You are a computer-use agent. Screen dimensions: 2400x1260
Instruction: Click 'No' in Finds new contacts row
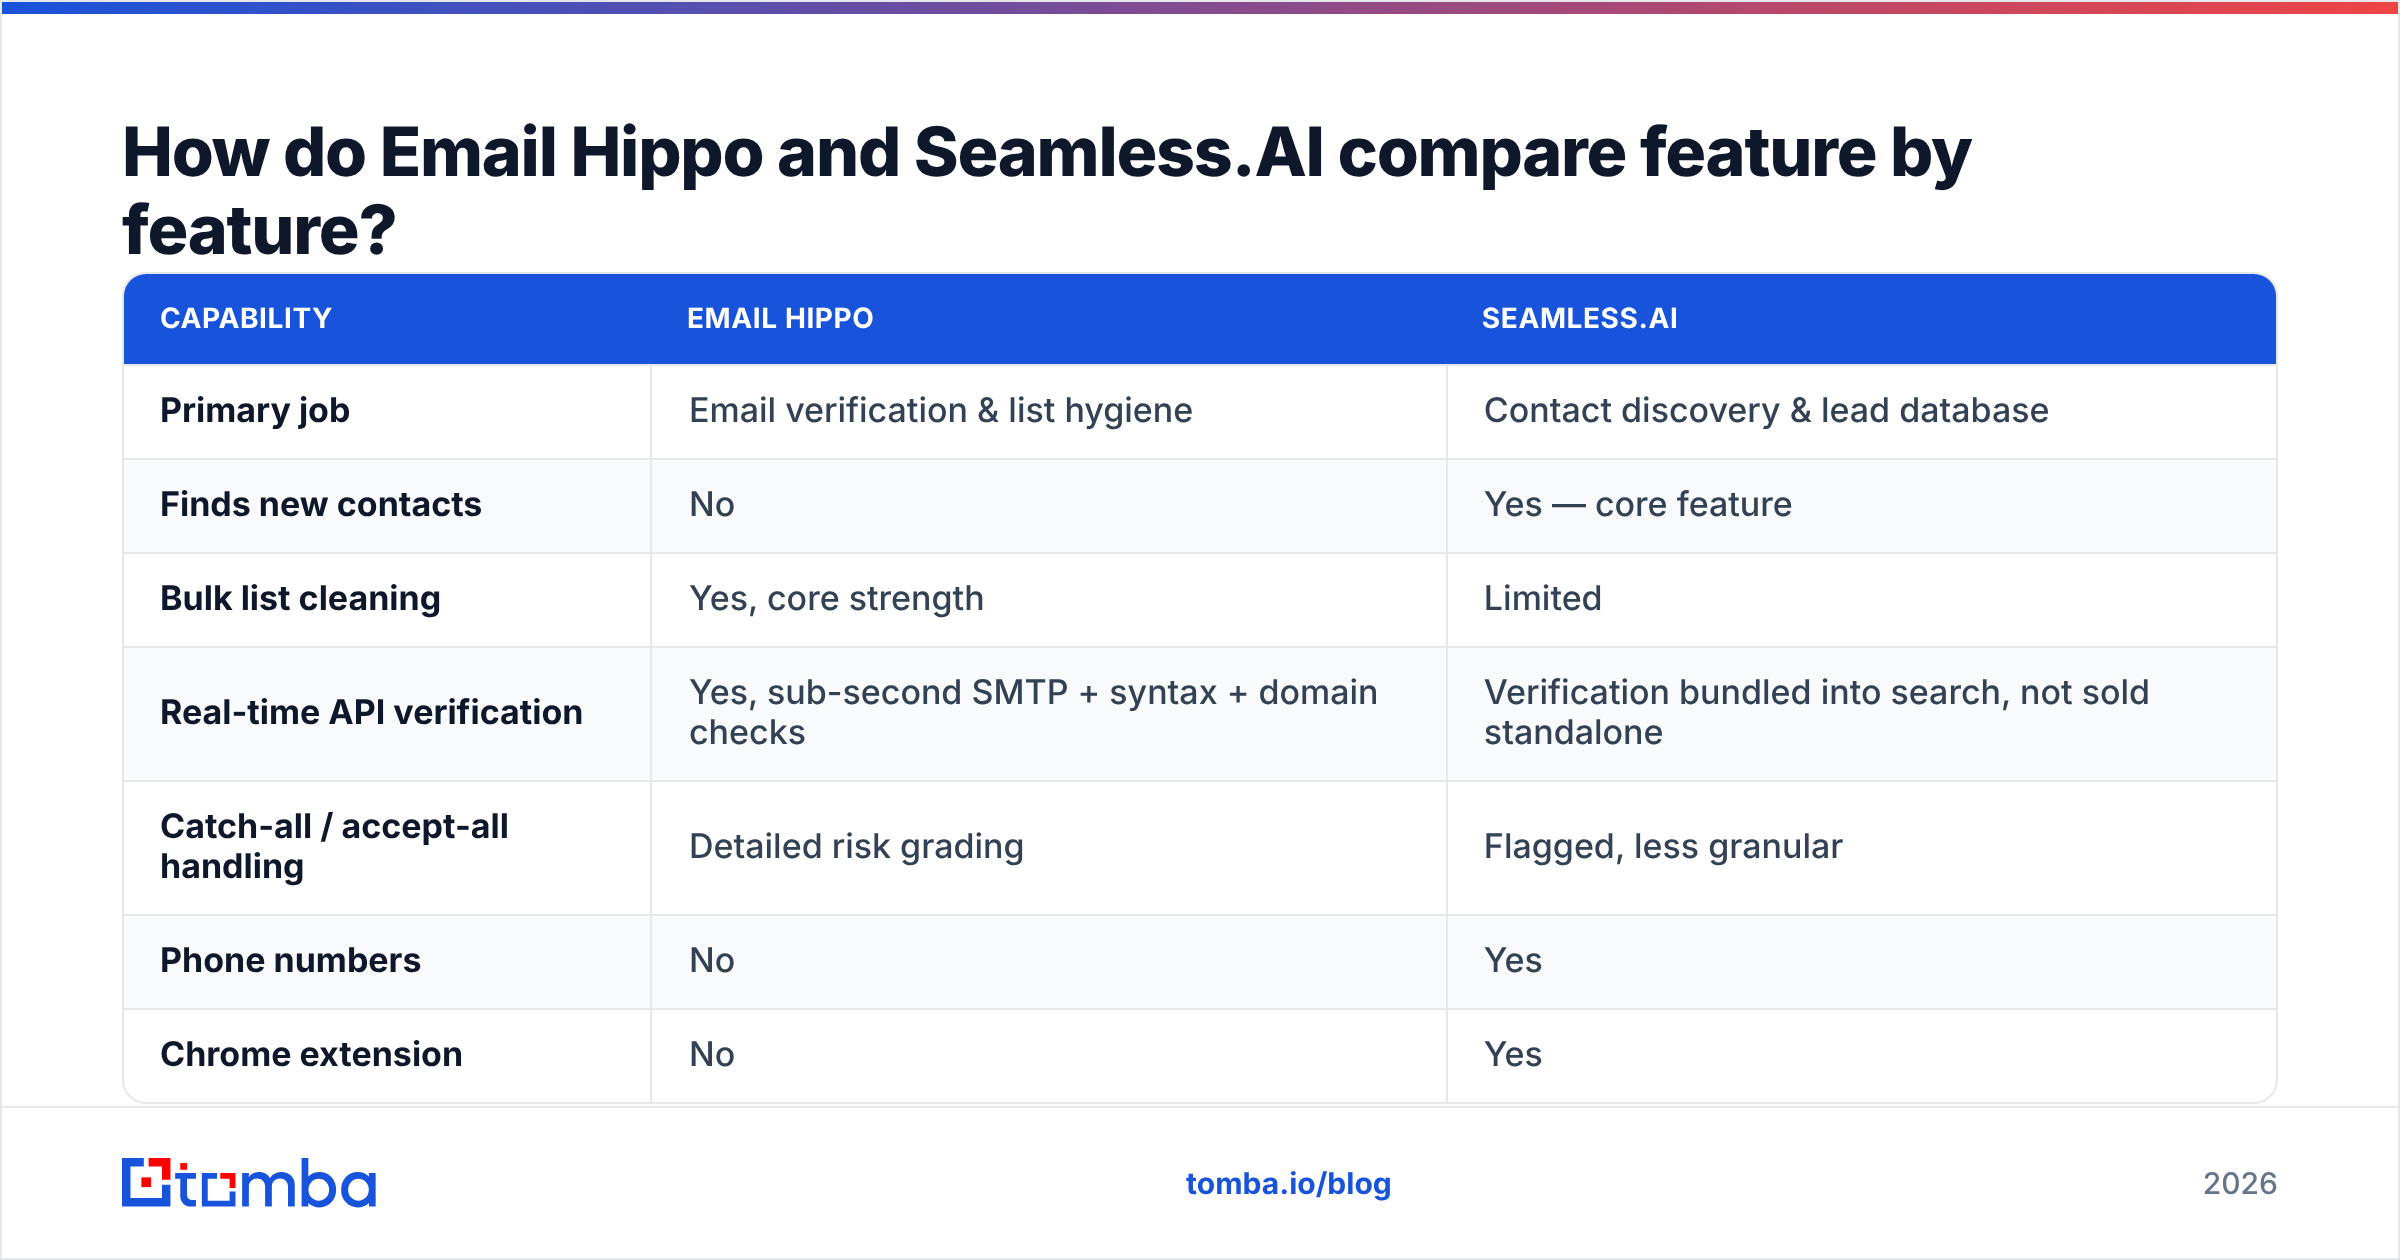tap(712, 505)
